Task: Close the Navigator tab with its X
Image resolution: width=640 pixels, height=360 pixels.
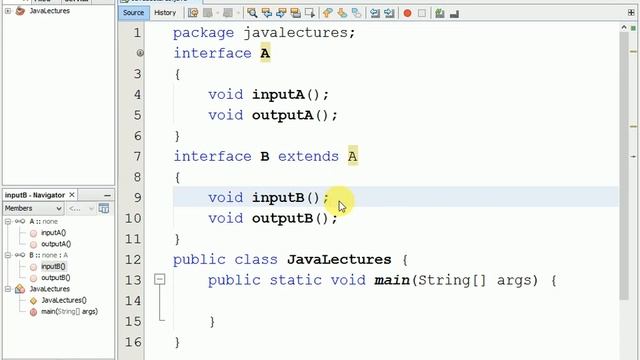Action: click(72, 195)
